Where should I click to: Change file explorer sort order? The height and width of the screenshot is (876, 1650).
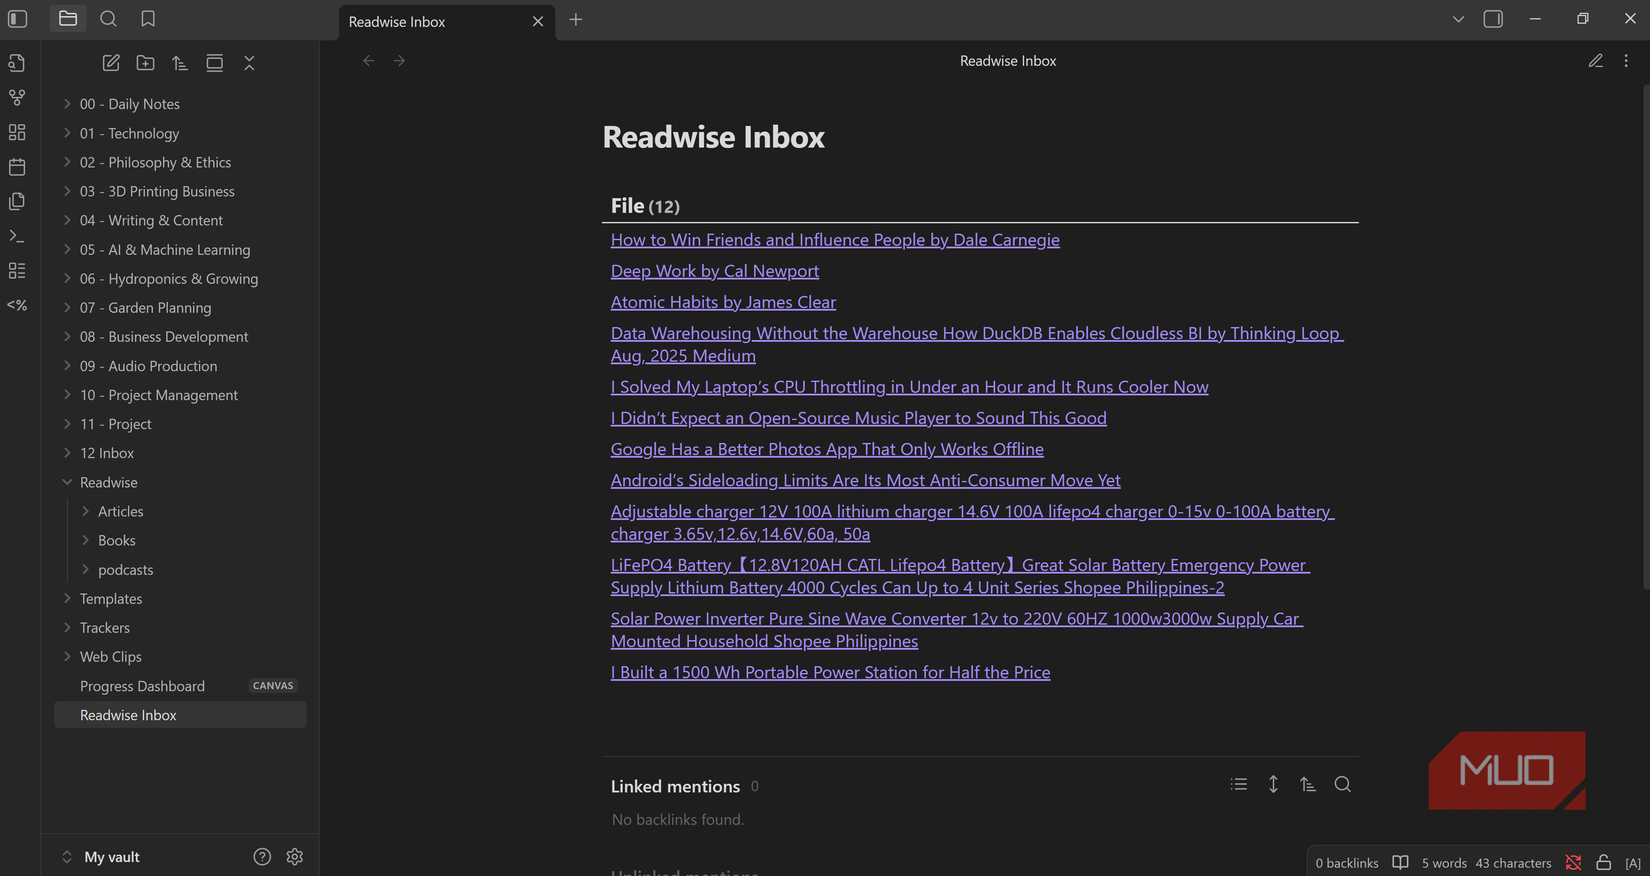click(x=180, y=63)
